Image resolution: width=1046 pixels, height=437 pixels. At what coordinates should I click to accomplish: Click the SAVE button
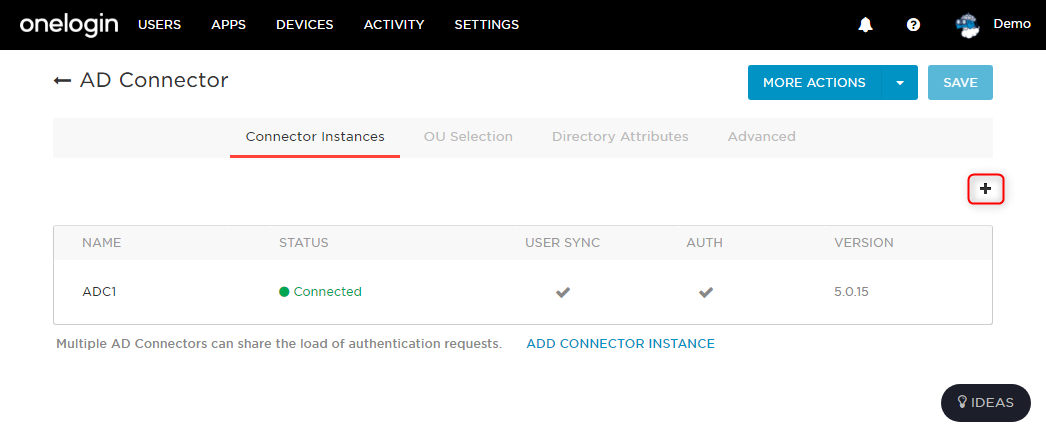tap(960, 83)
